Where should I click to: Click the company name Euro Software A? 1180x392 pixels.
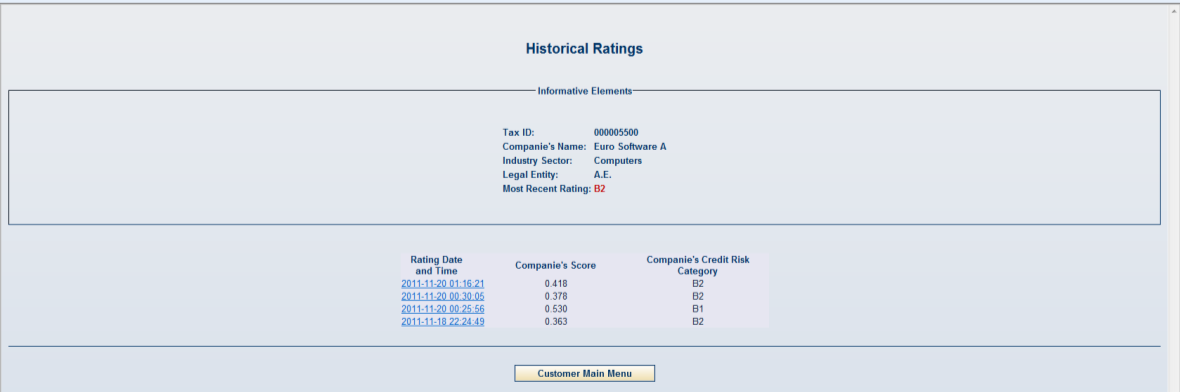pos(629,147)
